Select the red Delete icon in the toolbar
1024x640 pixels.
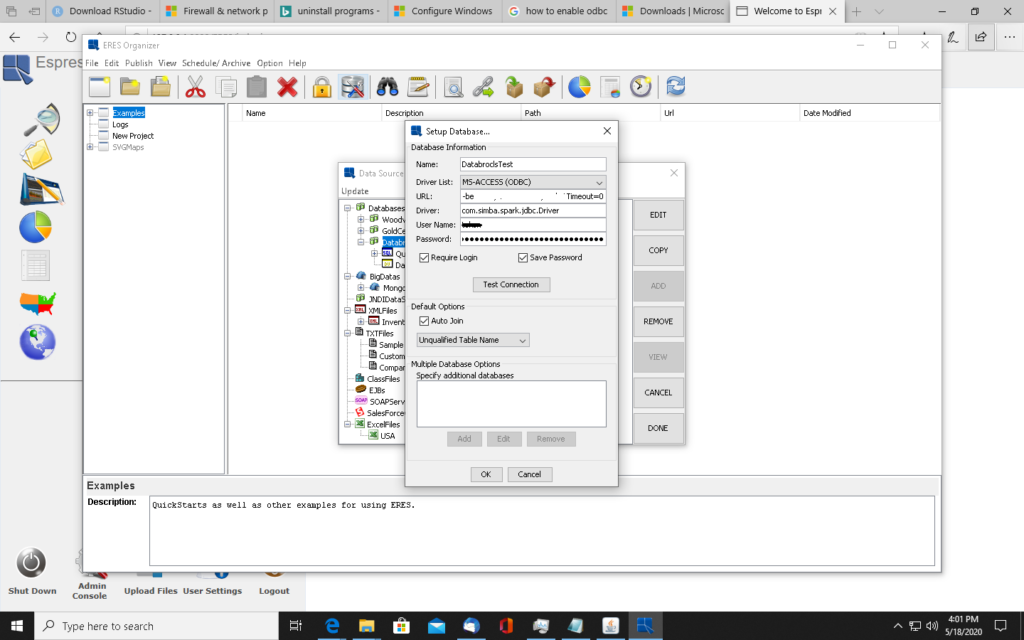click(289, 87)
